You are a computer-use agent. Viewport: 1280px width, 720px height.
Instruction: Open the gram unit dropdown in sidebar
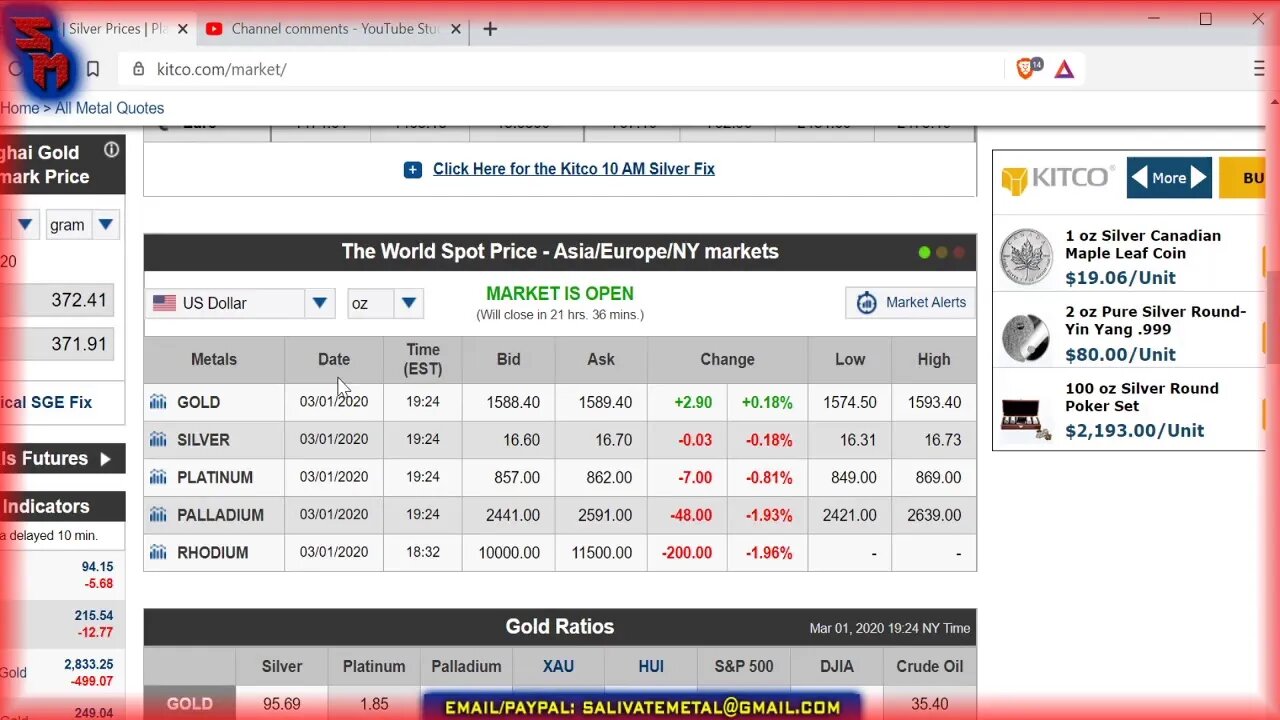tap(82, 225)
